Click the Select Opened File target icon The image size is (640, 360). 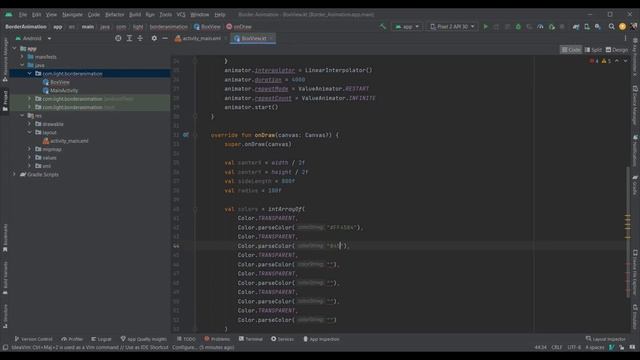click(118, 38)
